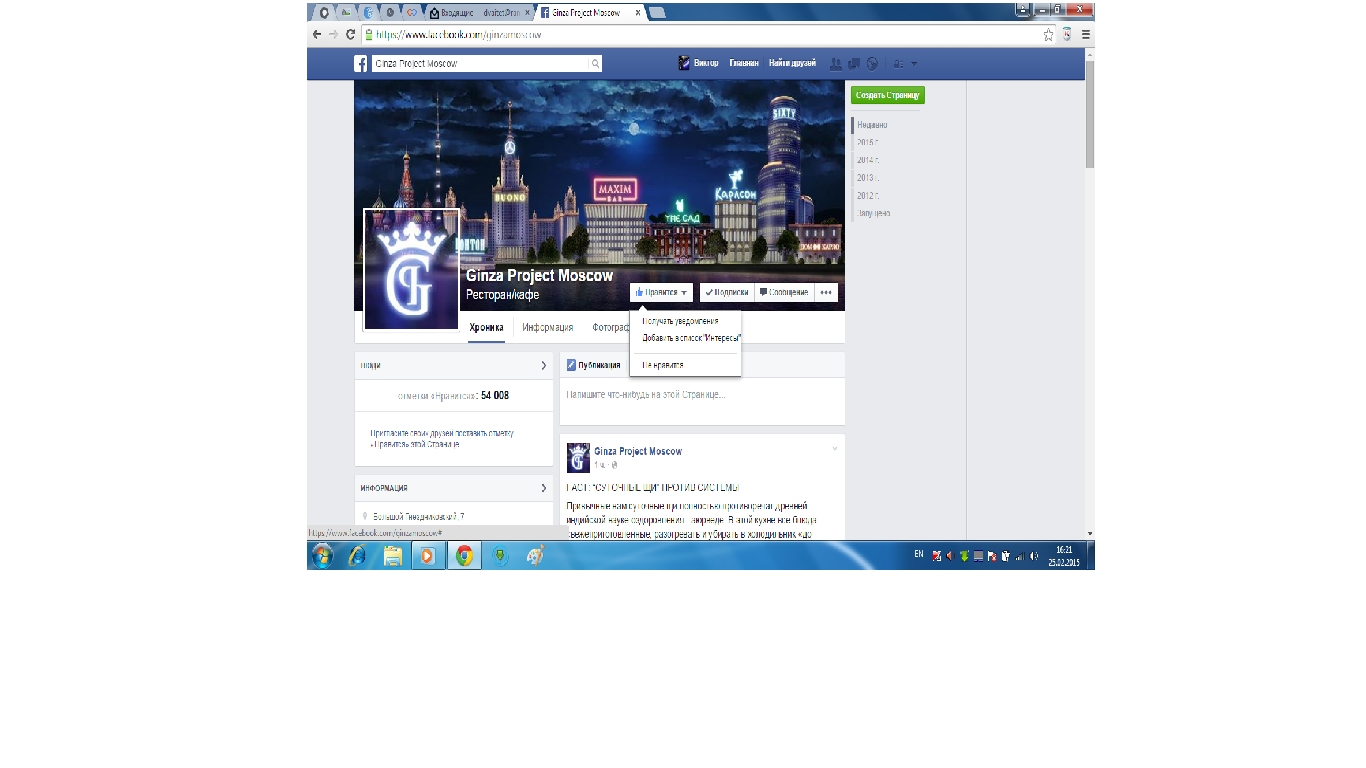1366x768 pixels.
Task: Click the Chrome forward arrow
Action: (x=333, y=34)
